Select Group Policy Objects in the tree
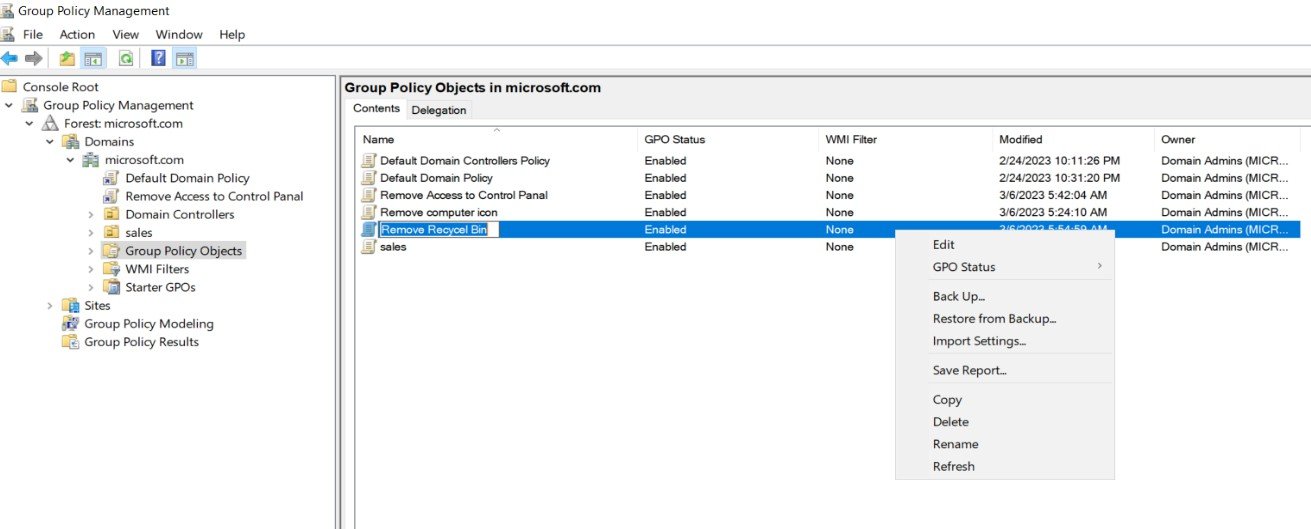Viewport: 1311px width, 529px height. tap(183, 251)
